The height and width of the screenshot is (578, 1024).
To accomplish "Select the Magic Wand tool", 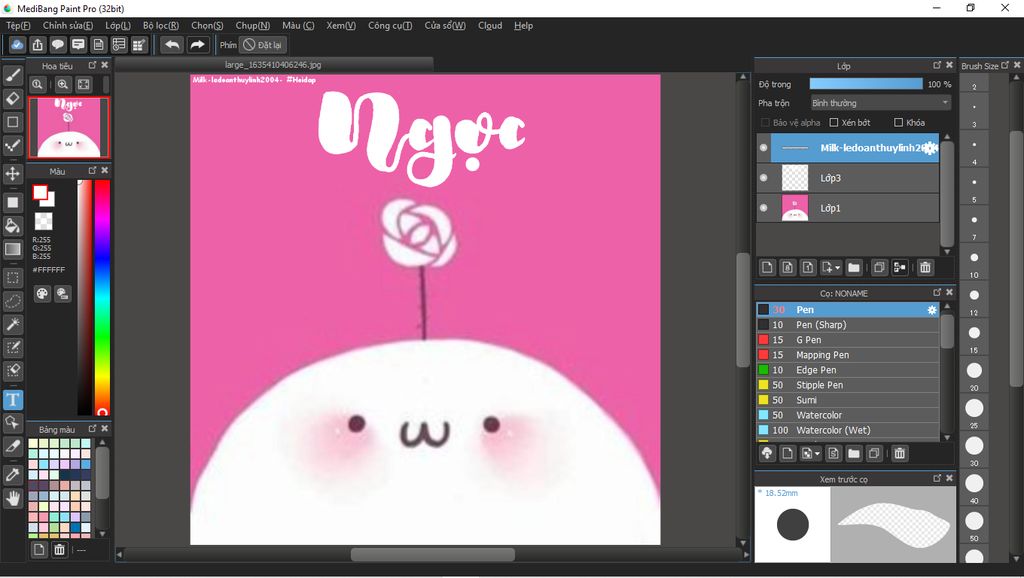I will click(12, 325).
